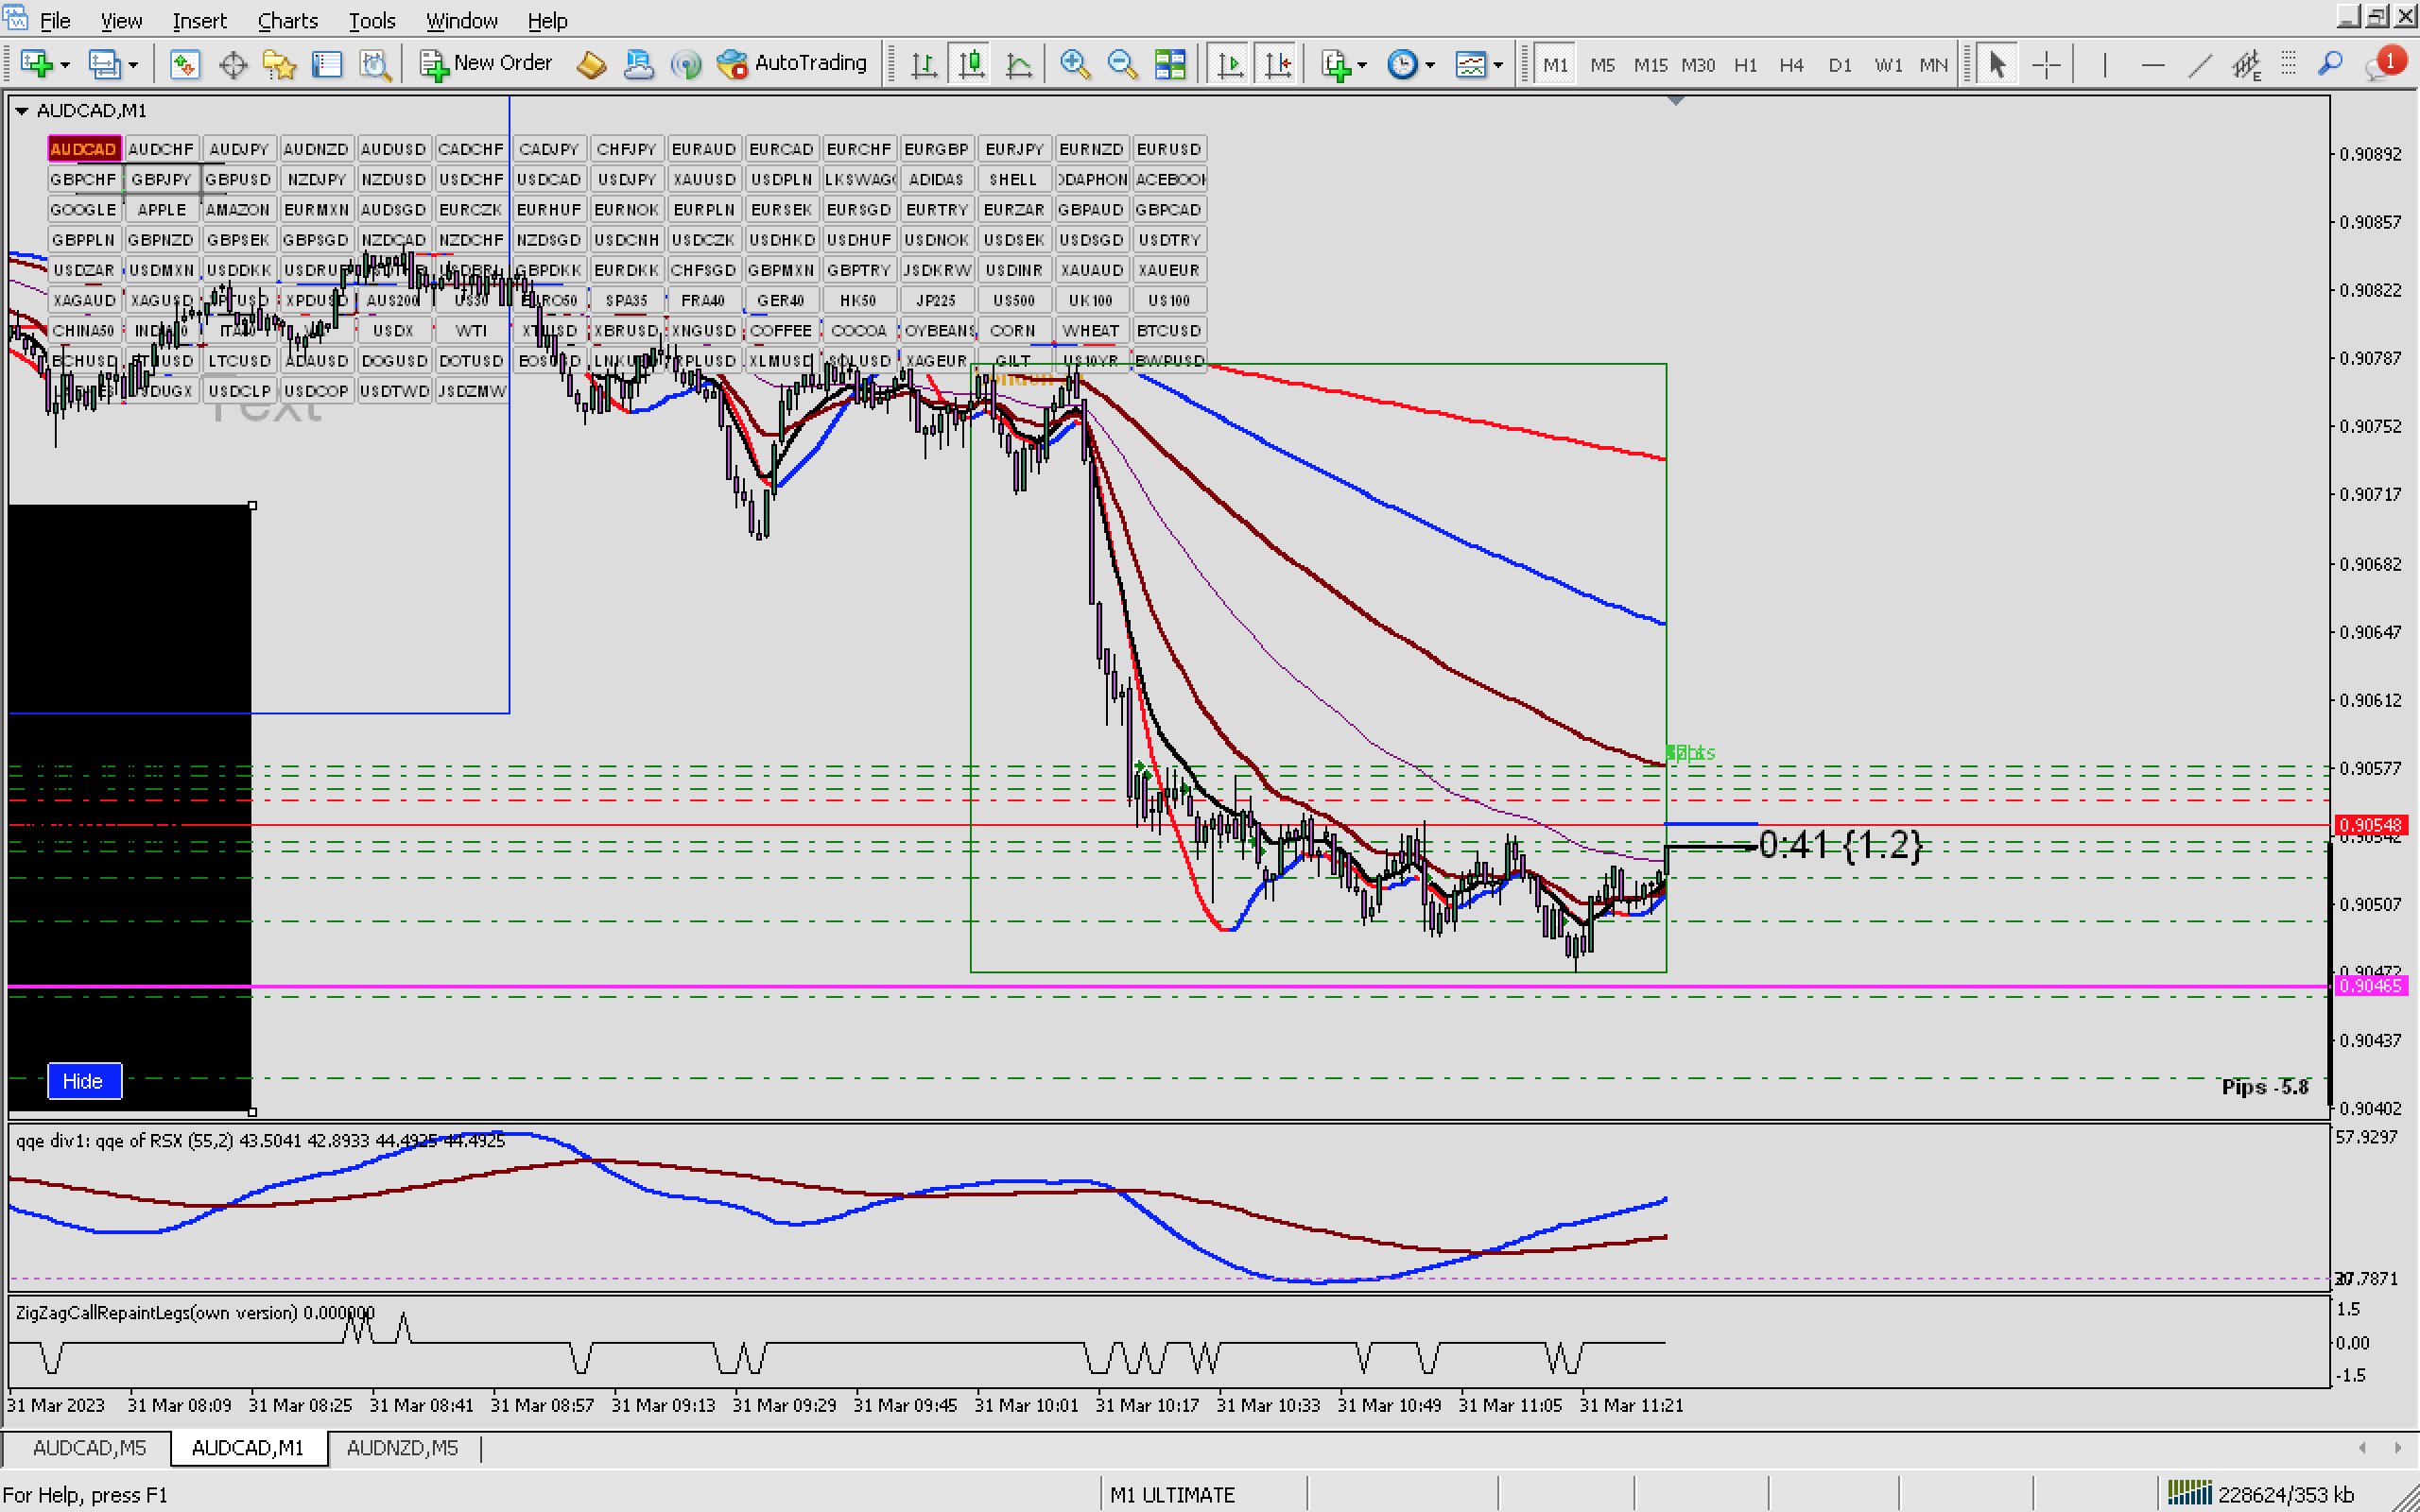Open the Market Watch panel icon
The width and height of the screenshot is (2420, 1512).
click(185, 65)
